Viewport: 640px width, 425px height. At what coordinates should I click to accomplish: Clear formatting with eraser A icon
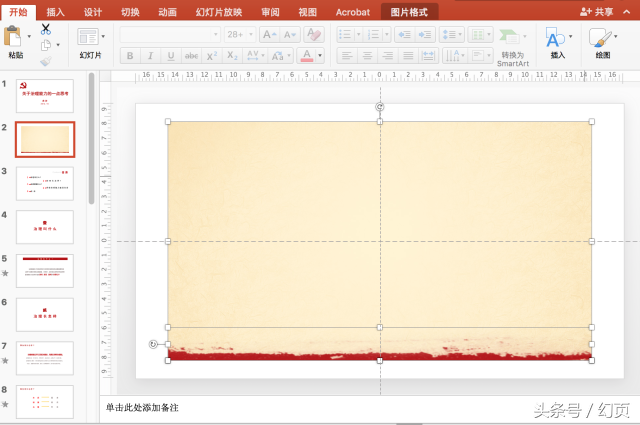(x=314, y=35)
